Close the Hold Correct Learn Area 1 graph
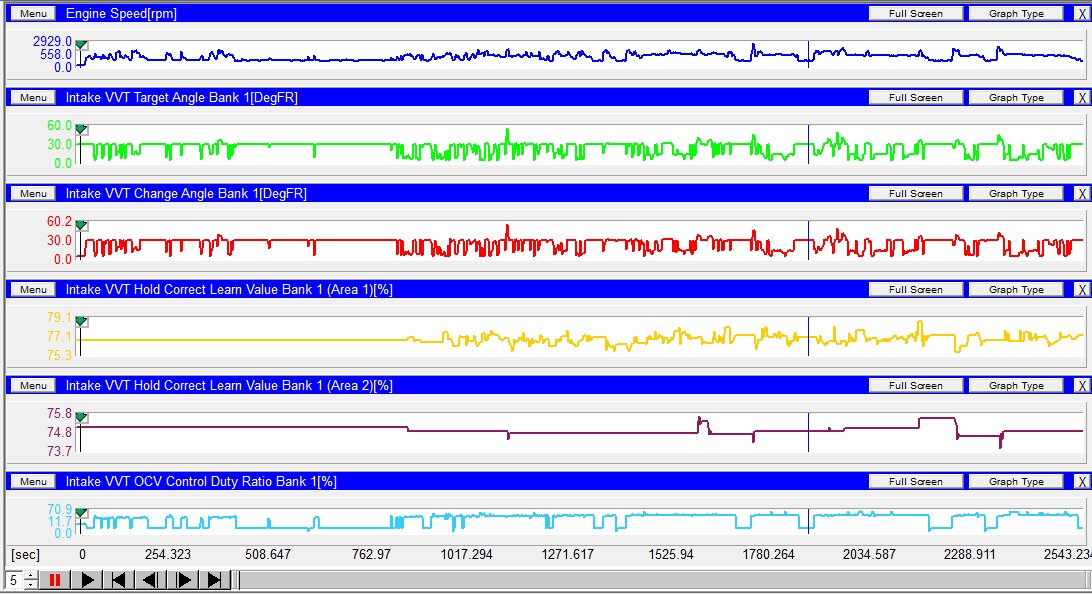The image size is (1092, 595). (x=1082, y=289)
